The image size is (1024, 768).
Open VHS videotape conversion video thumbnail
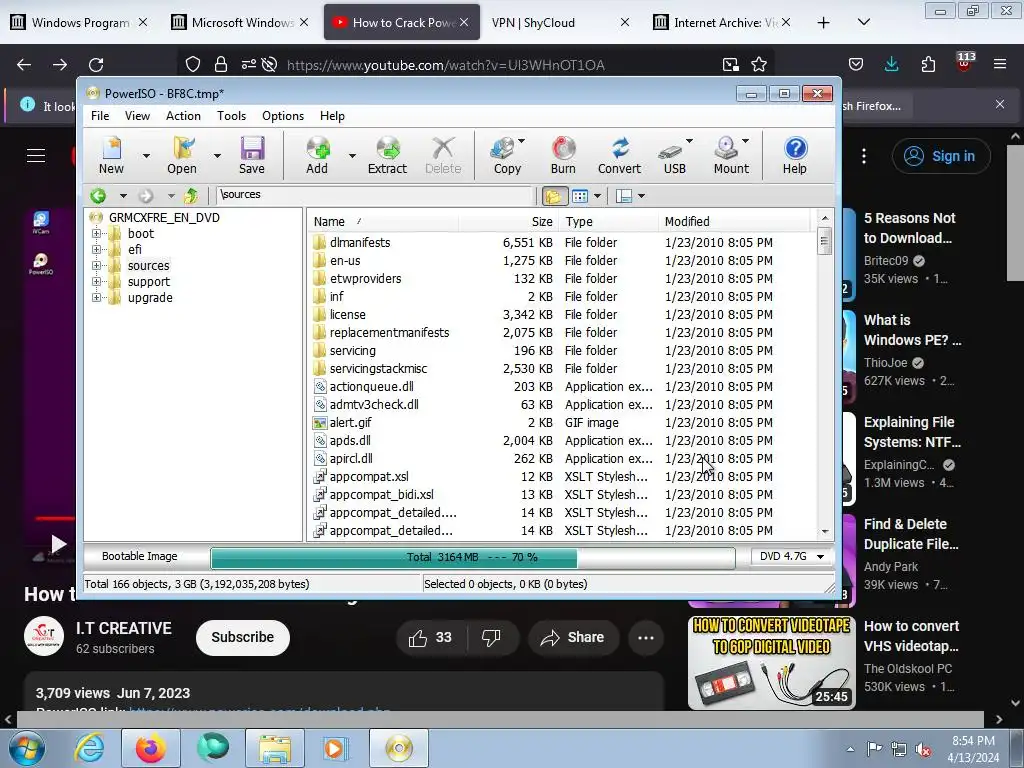click(771, 662)
